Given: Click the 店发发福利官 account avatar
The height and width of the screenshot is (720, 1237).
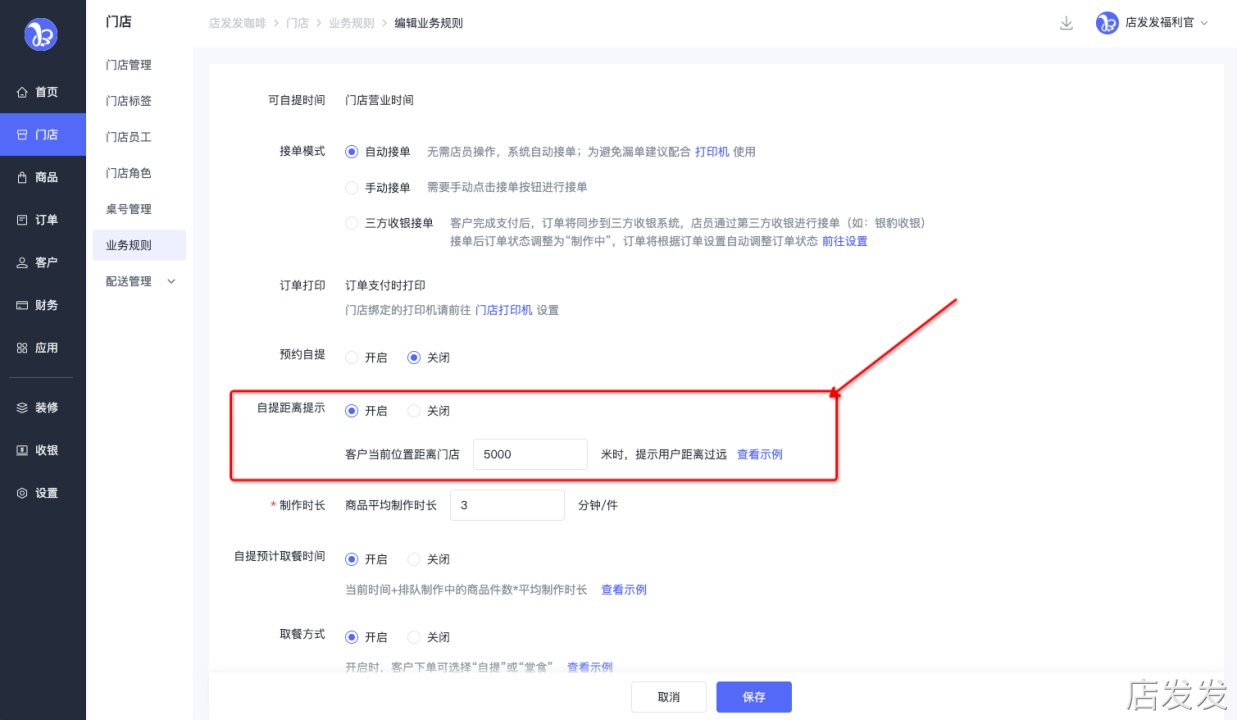Looking at the screenshot, I should click(x=1107, y=23).
